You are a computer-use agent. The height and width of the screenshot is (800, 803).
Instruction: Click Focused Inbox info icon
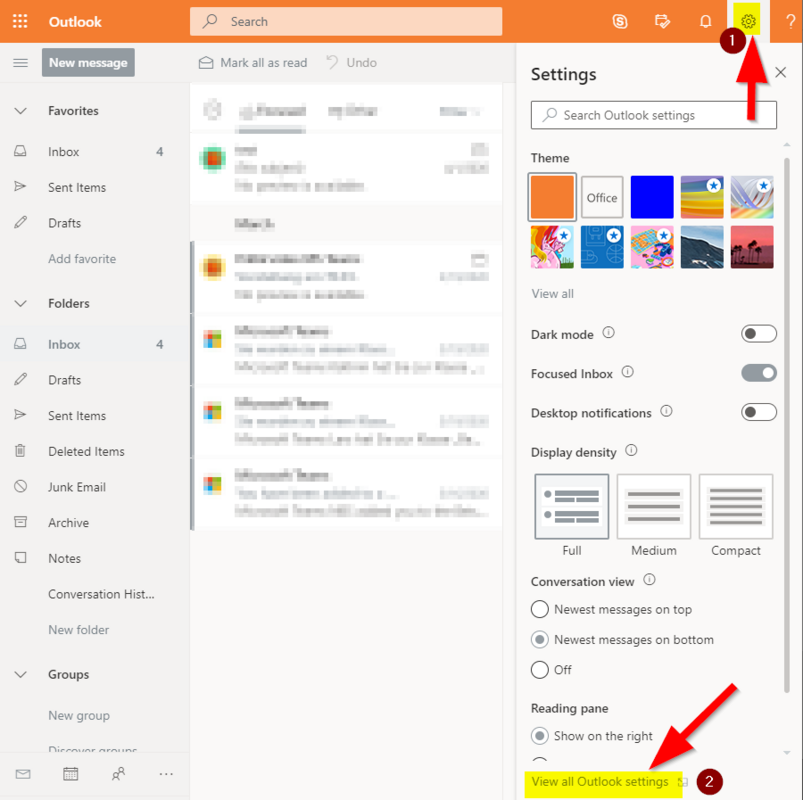pos(627,372)
